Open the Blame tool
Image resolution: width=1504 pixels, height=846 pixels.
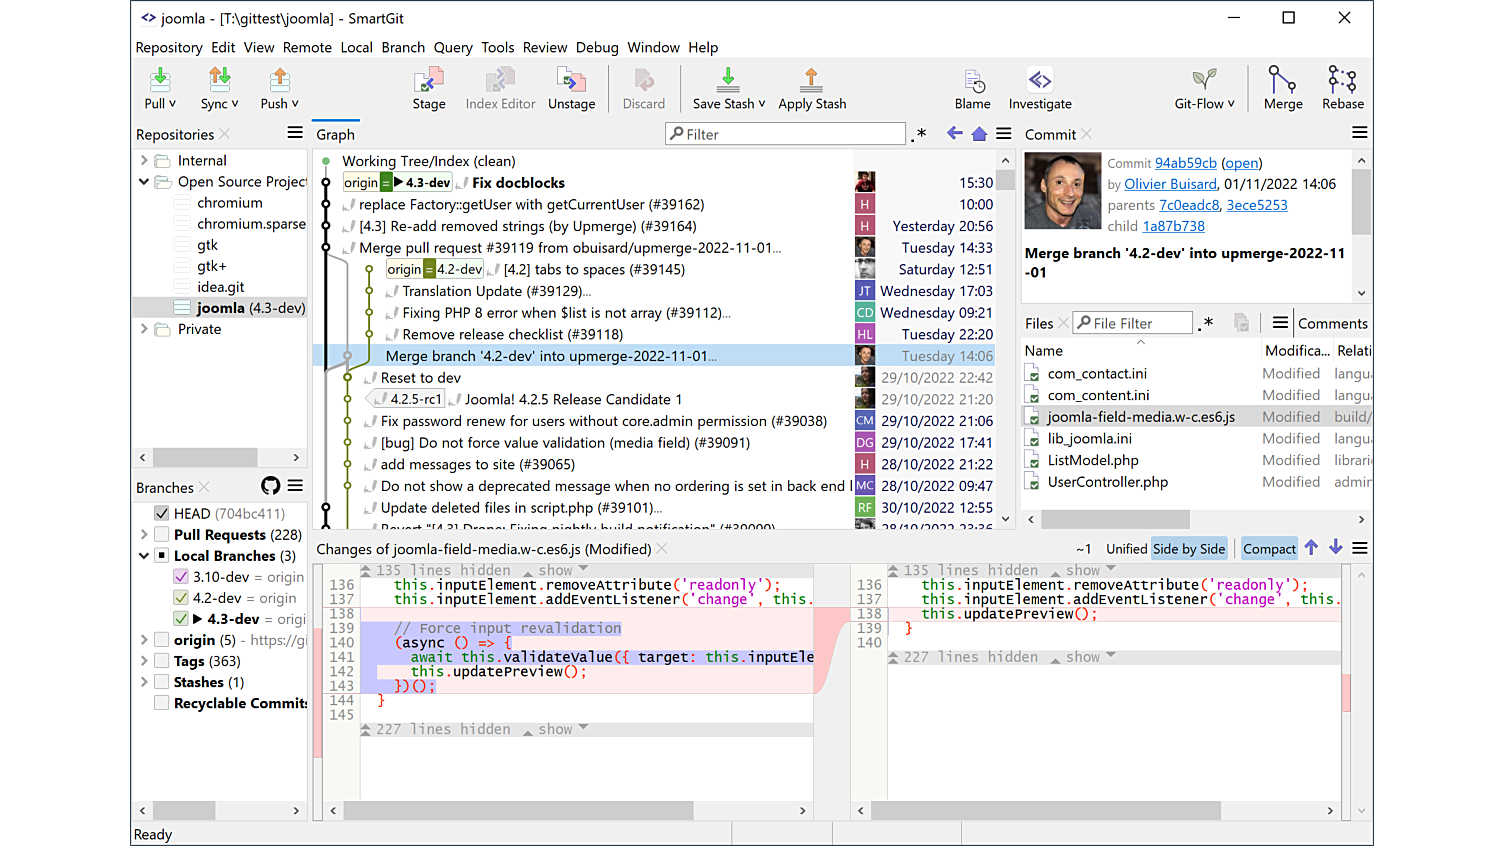coord(972,88)
